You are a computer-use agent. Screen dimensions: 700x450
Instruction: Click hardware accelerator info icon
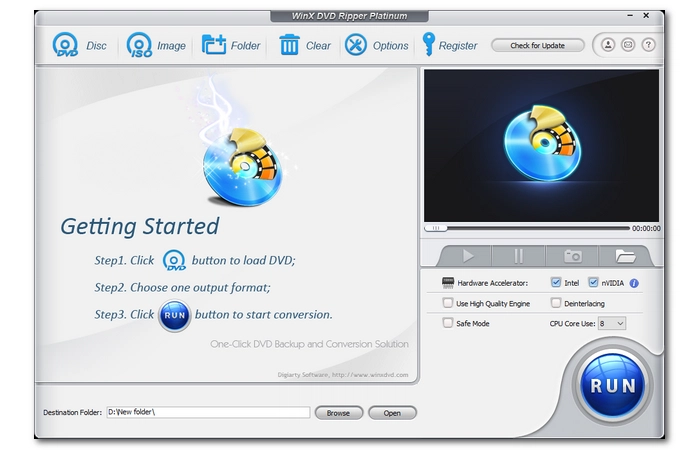(x=634, y=283)
